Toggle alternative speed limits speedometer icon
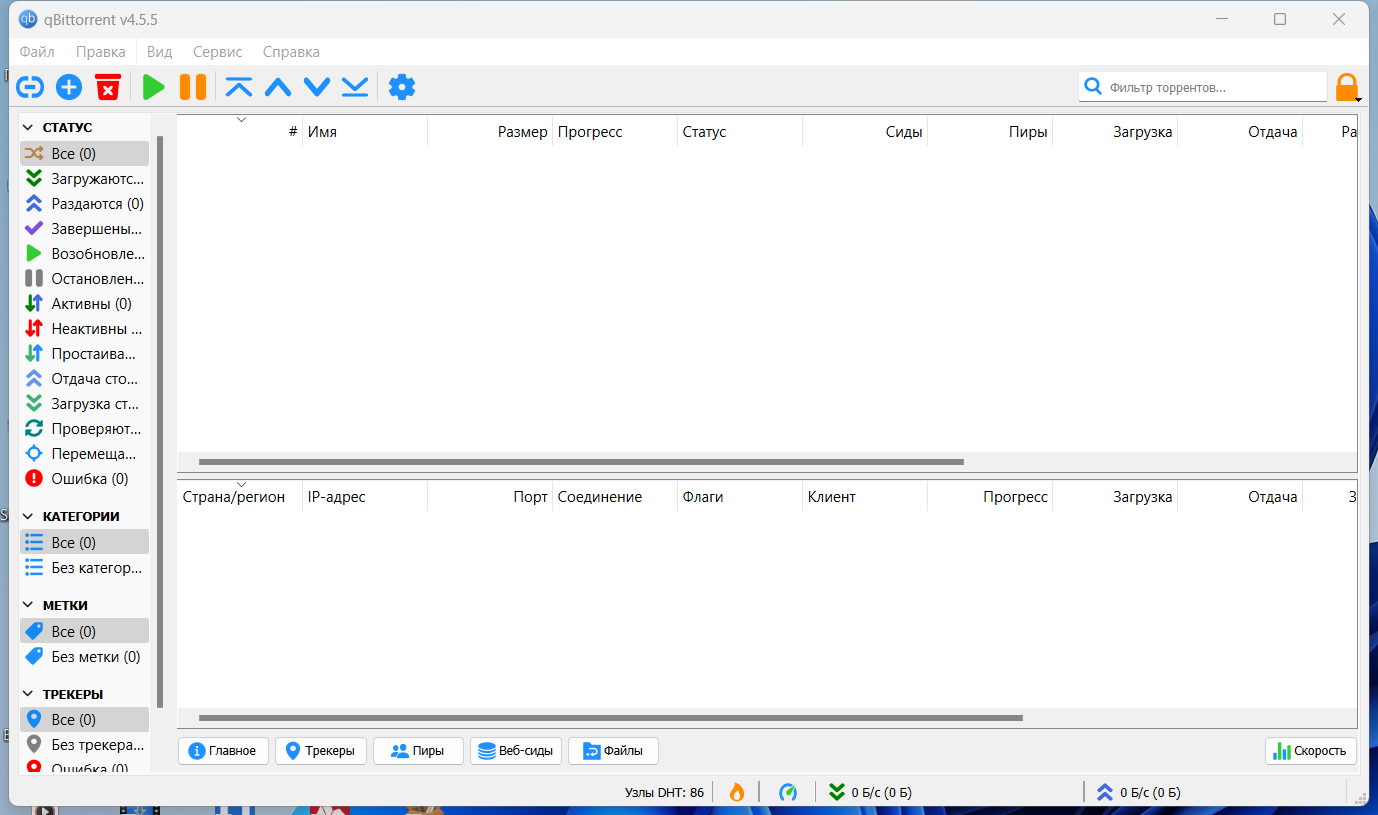The image size is (1378, 815). click(788, 792)
